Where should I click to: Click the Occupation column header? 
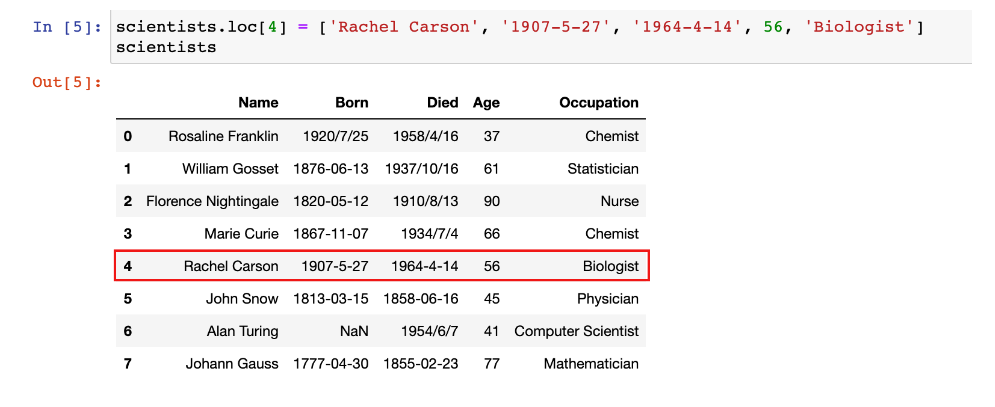[599, 103]
